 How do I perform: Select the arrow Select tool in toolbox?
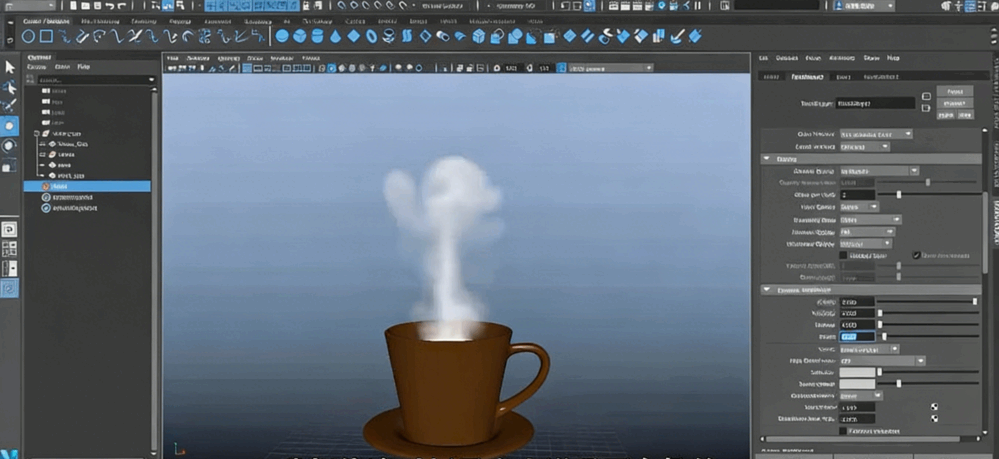(x=10, y=67)
